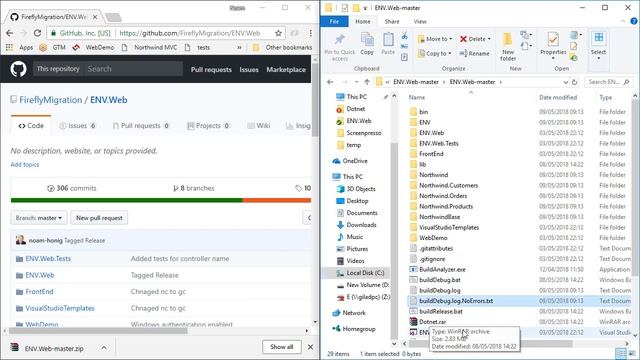Open the Projects tab
This screenshot has width=640, height=360.
coord(208,126)
